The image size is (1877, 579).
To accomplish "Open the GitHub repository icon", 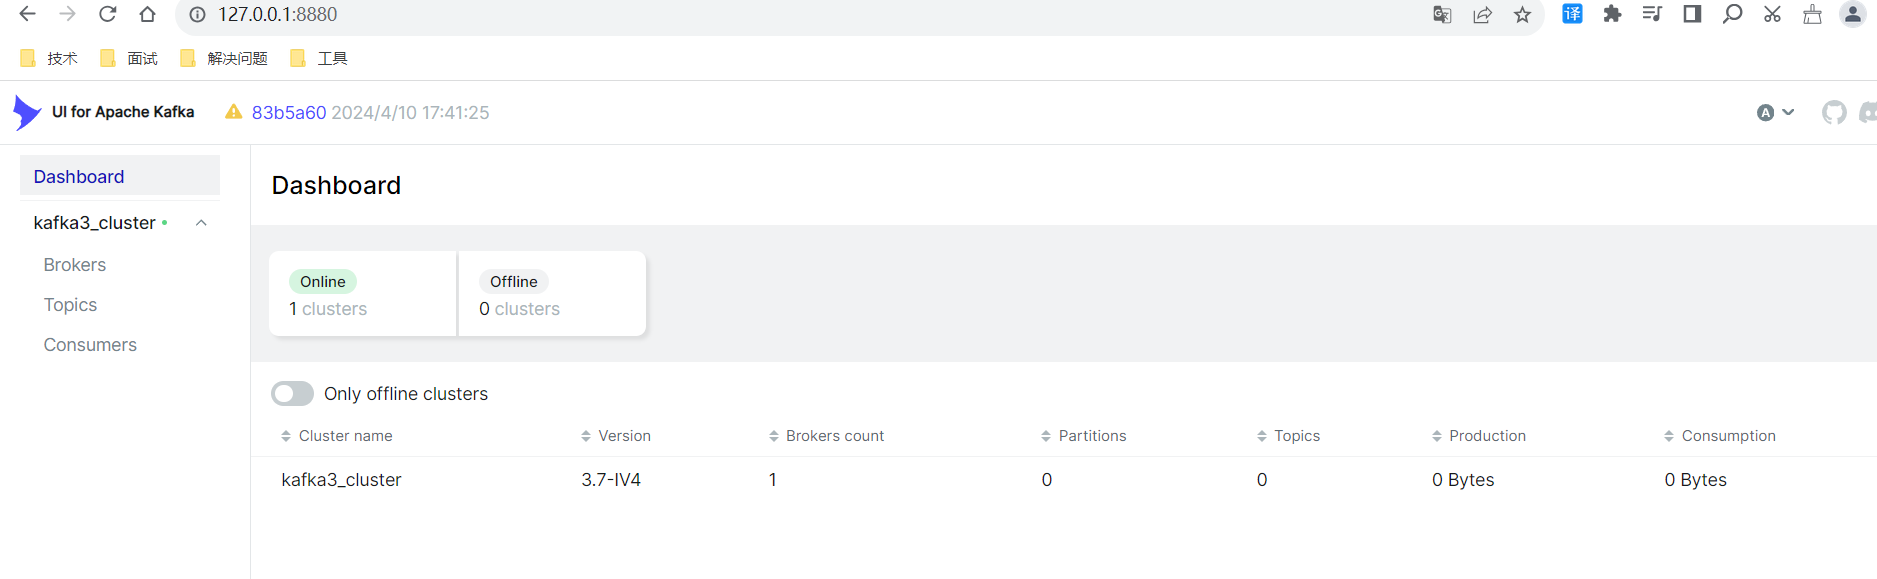I will click(1833, 113).
